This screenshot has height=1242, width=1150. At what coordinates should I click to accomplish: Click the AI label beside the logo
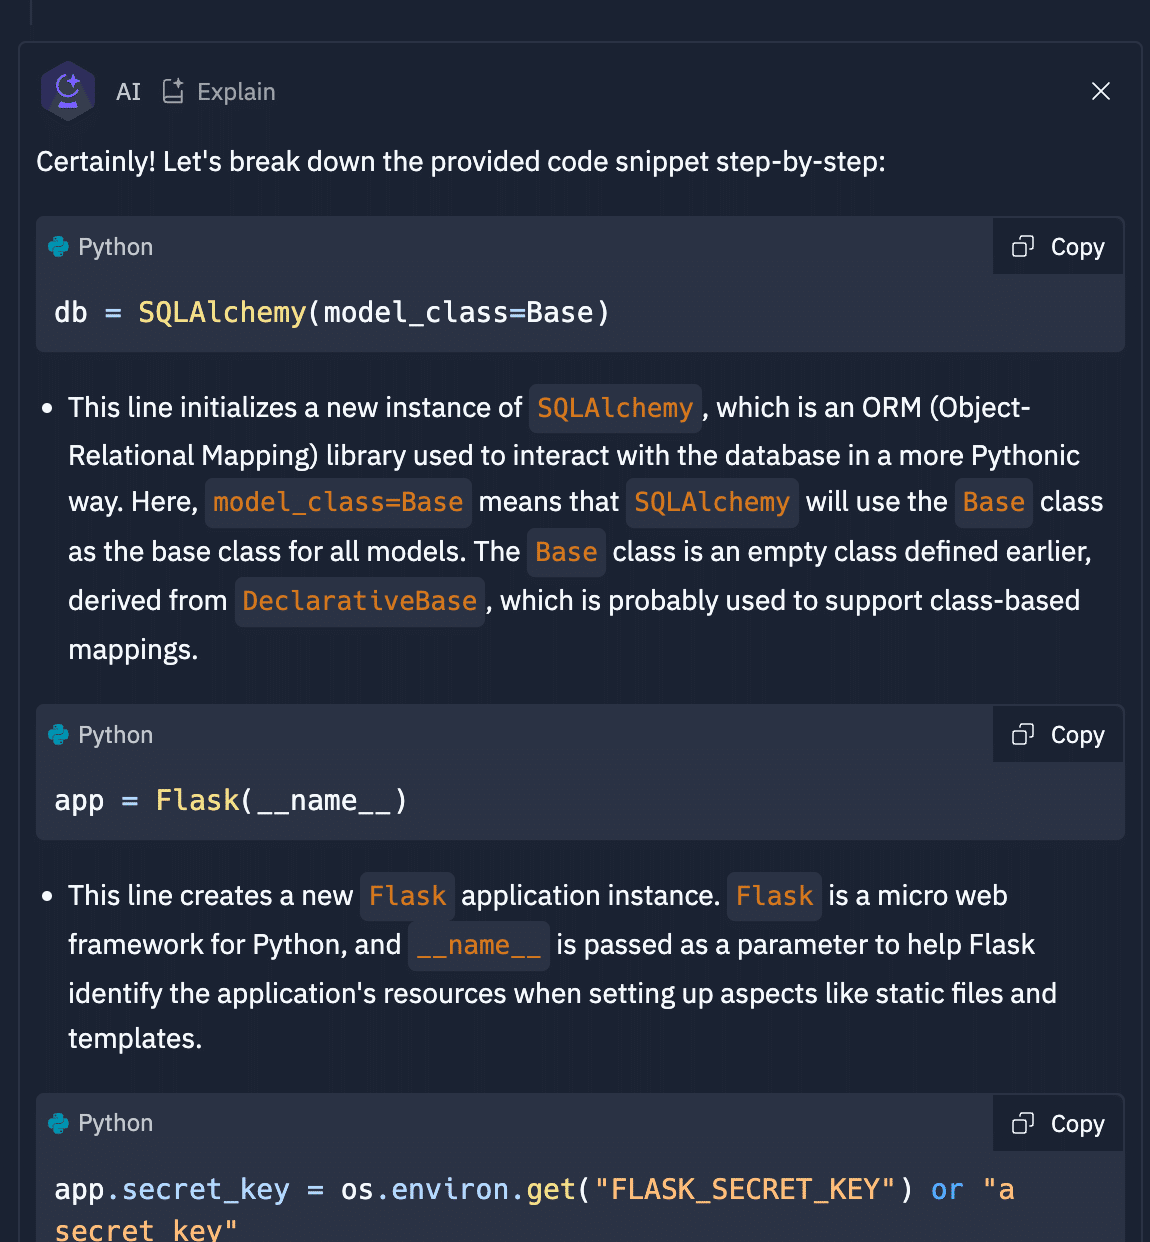pyautogui.click(x=128, y=92)
